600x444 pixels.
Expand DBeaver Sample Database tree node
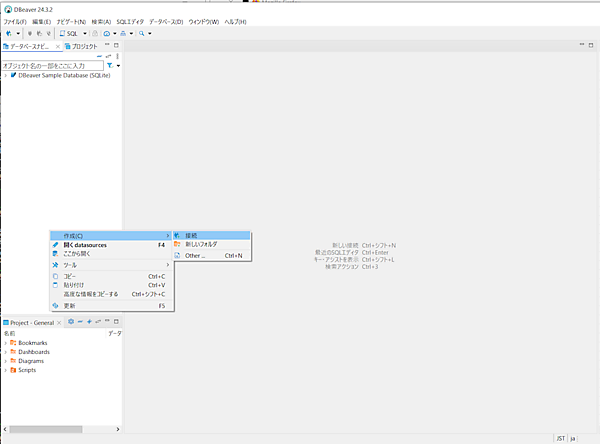5,75
